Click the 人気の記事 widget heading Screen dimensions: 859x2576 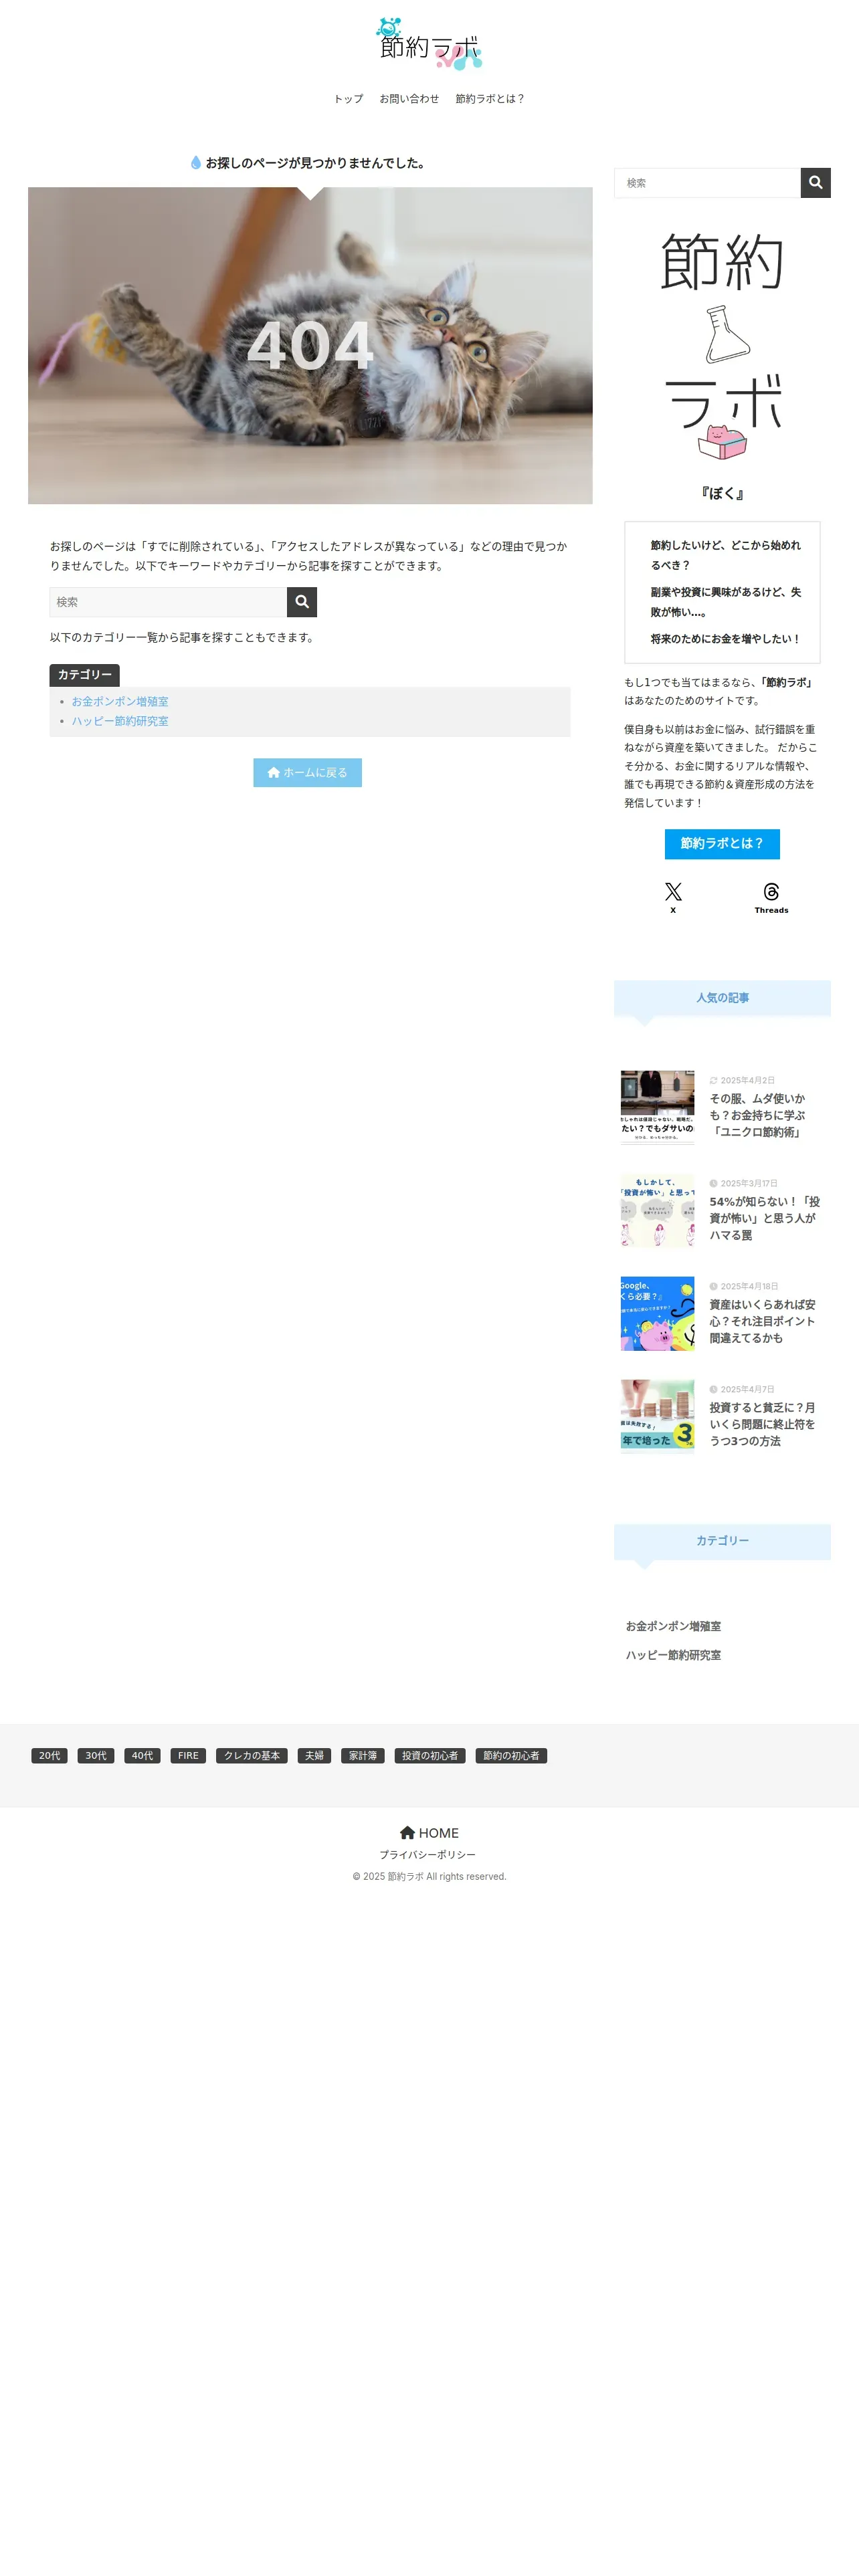tap(722, 998)
